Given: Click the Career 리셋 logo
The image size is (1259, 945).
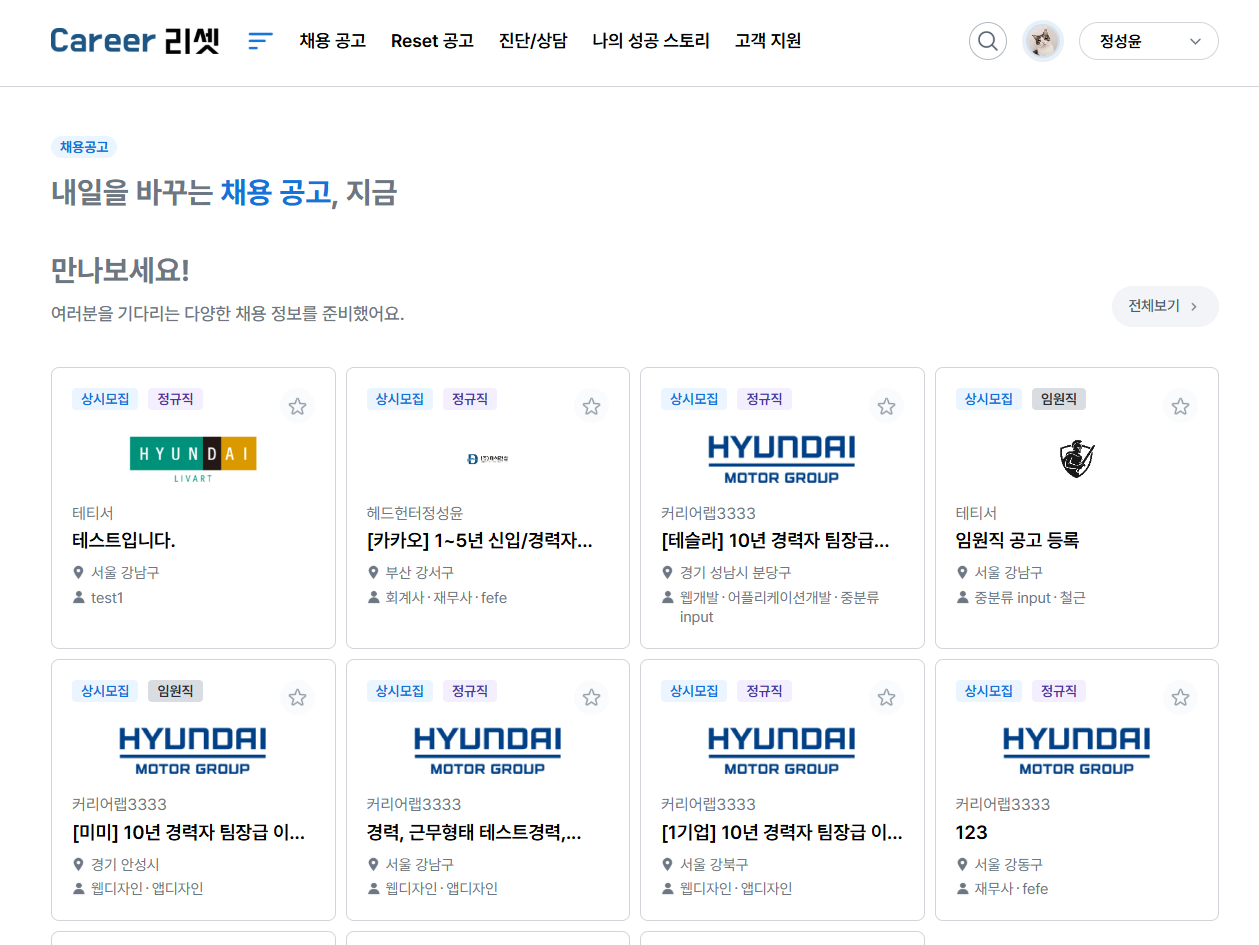Looking at the screenshot, I should click(x=135, y=41).
